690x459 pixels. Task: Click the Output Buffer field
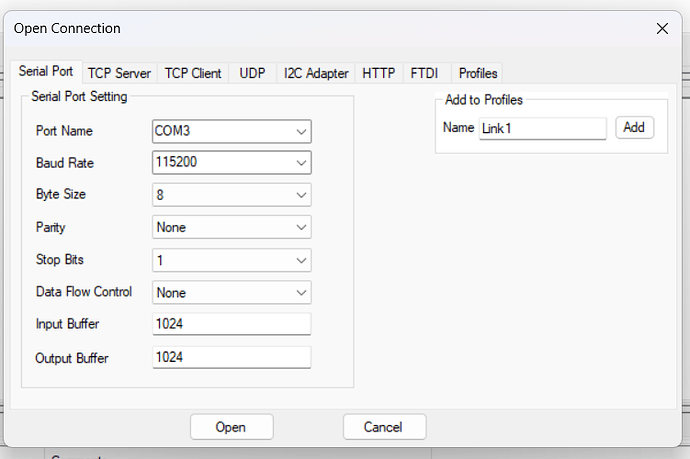coord(231,357)
